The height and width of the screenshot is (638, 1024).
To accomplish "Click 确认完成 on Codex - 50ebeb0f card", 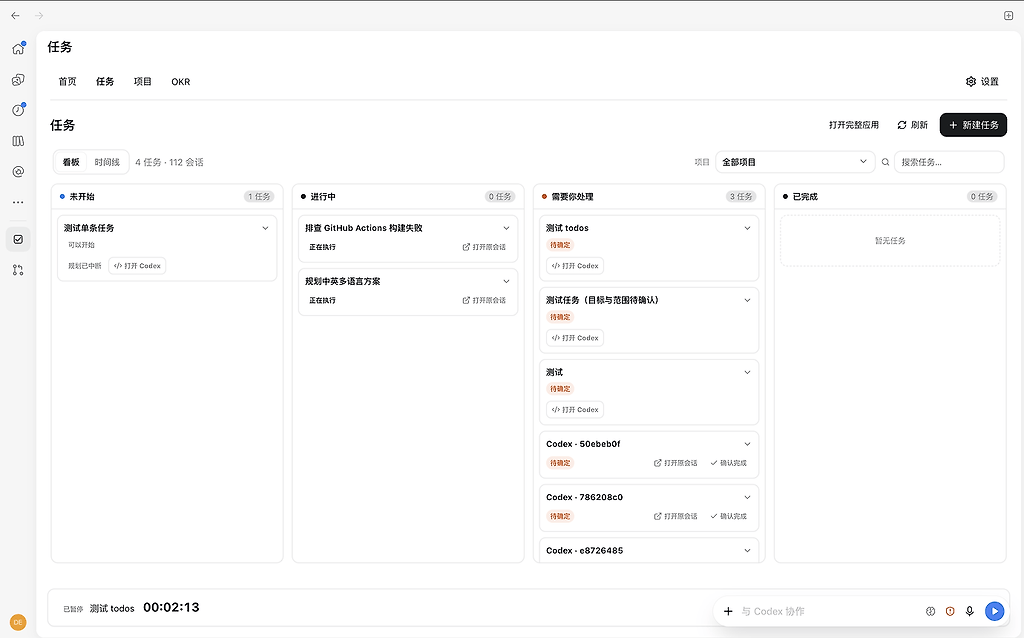I will pyautogui.click(x=728, y=463).
